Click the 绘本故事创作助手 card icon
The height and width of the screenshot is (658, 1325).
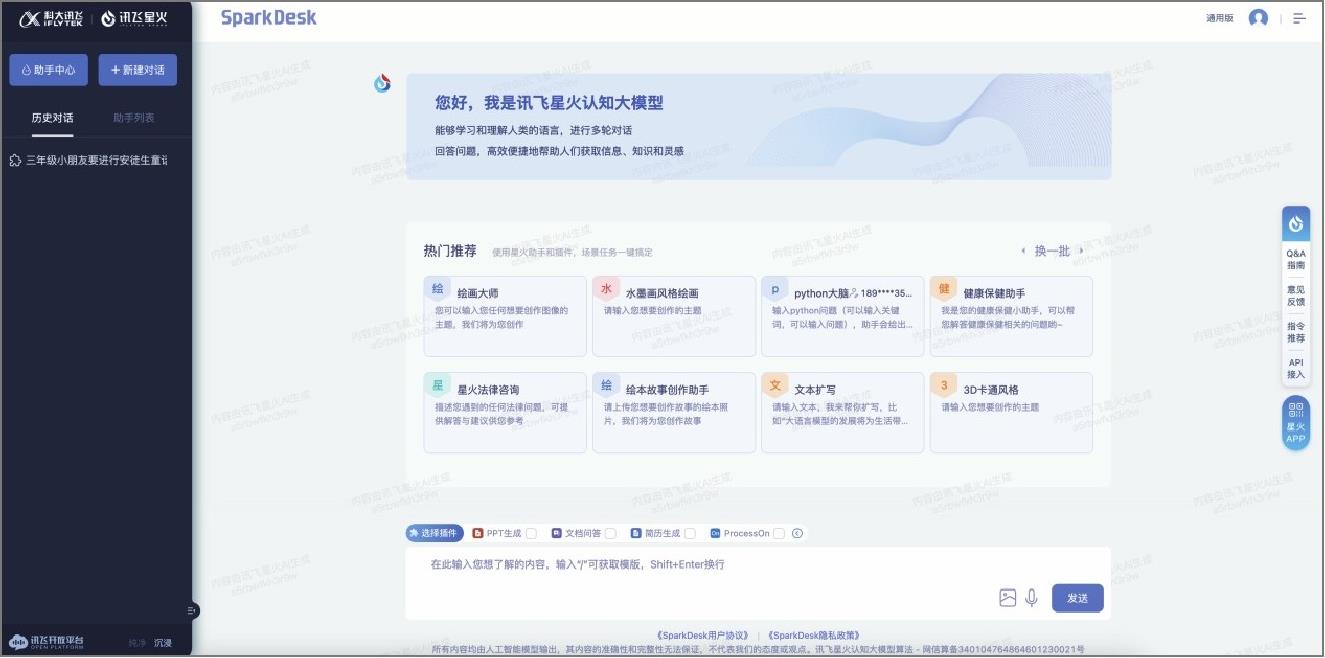coord(605,384)
